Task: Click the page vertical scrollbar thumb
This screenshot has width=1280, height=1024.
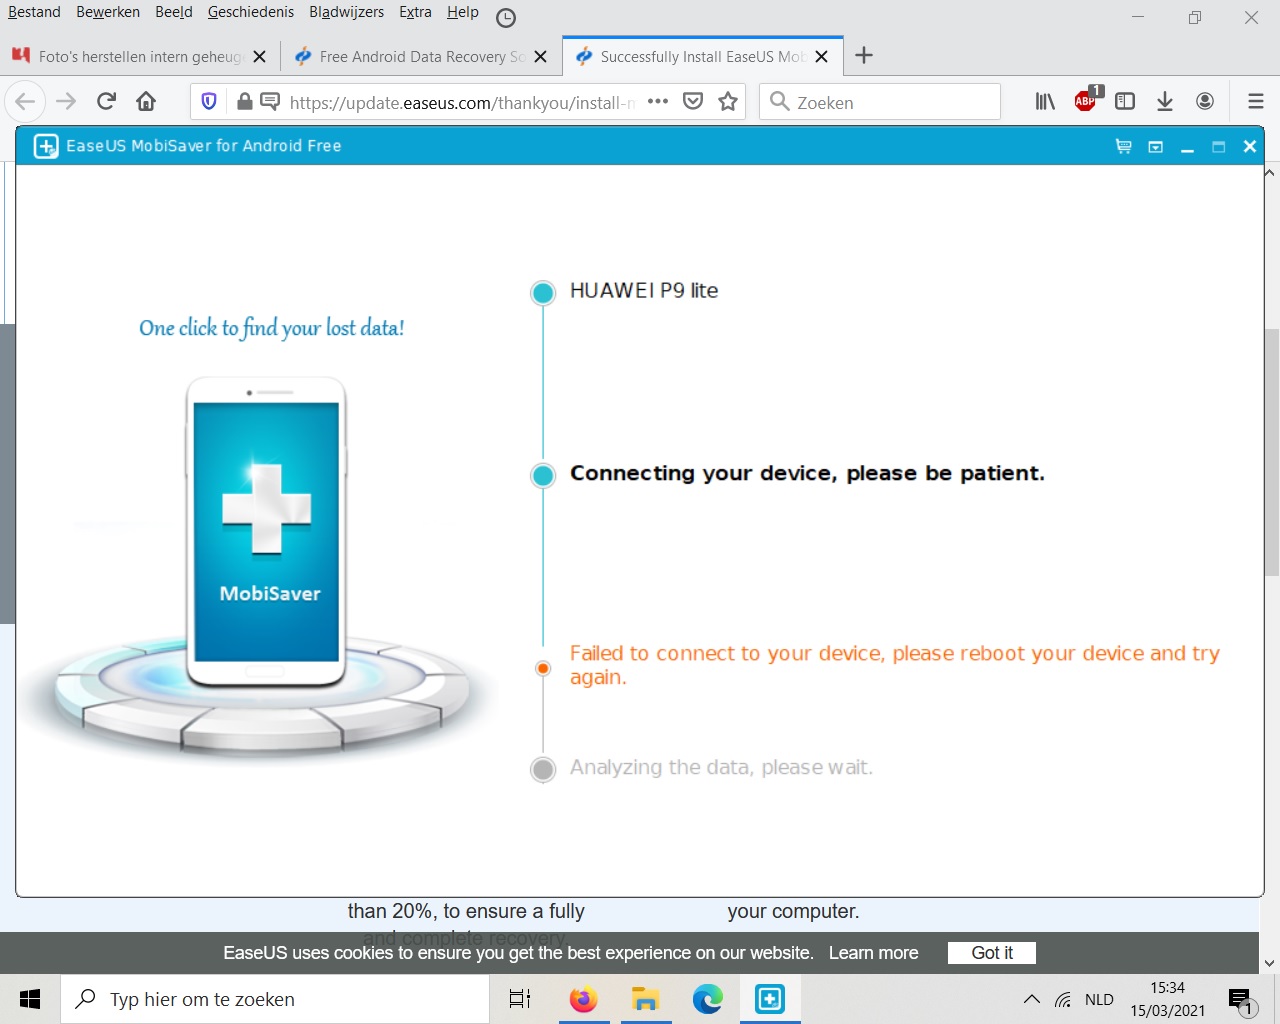Action: tap(1271, 452)
